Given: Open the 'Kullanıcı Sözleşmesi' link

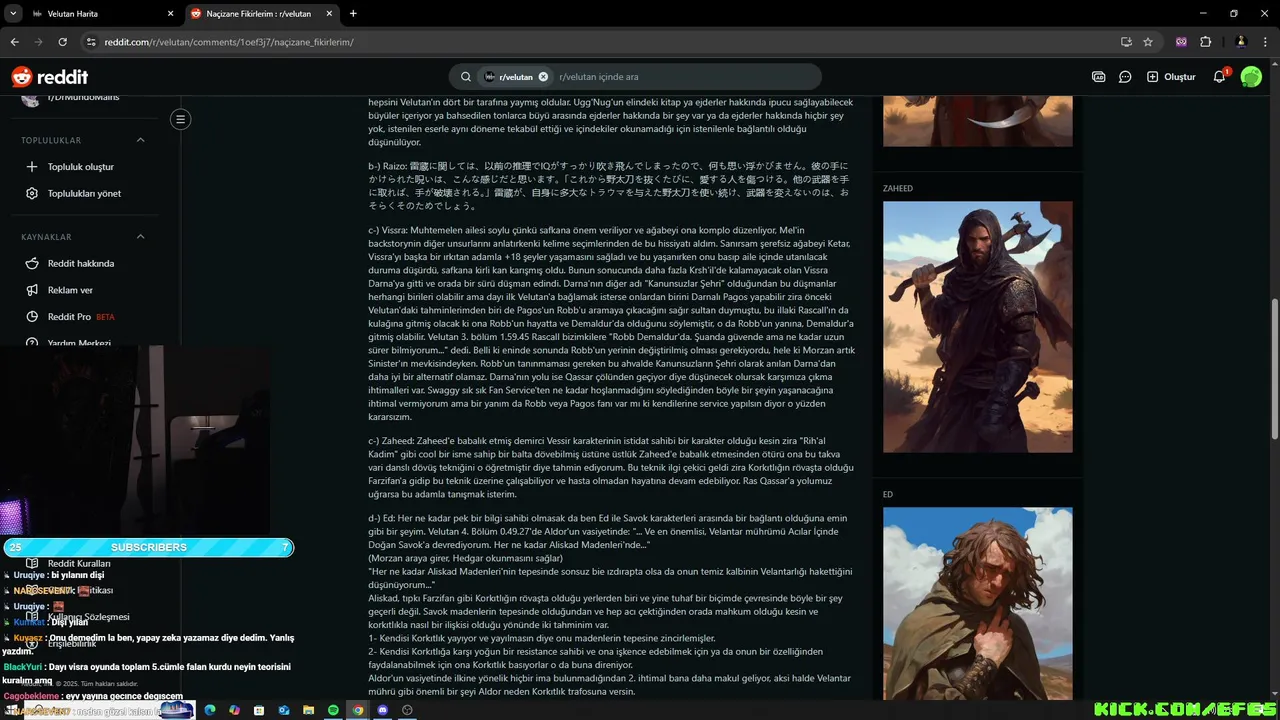Looking at the screenshot, I should click(x=89, y=617).
